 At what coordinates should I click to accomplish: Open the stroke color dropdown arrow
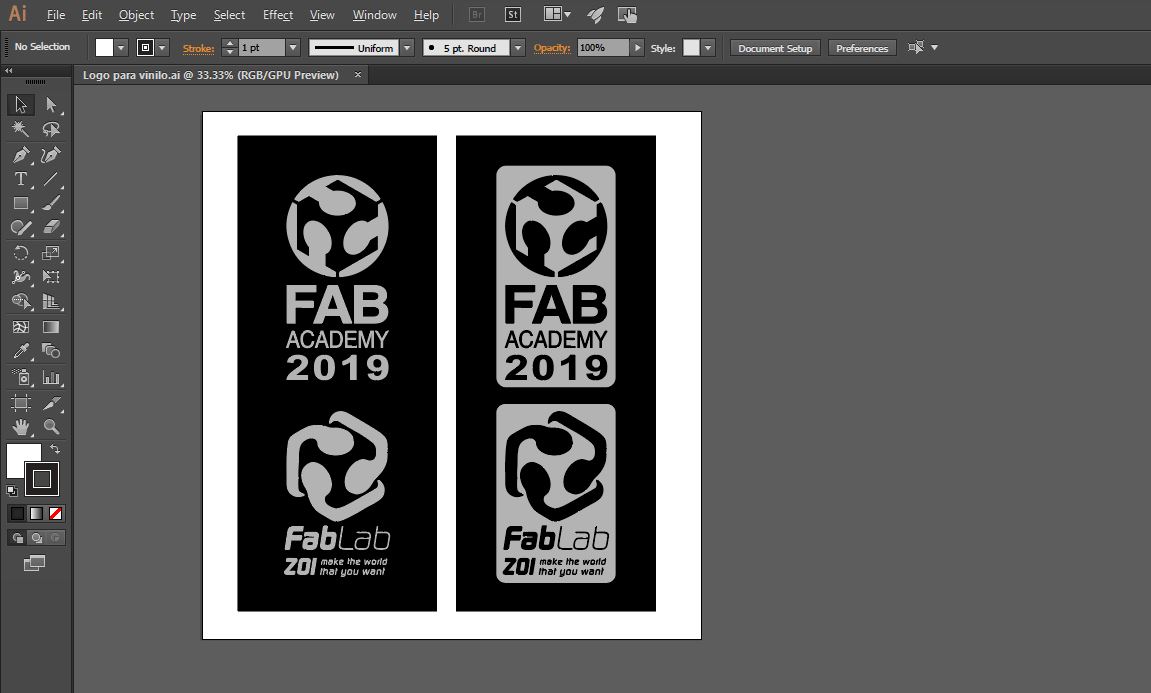tap(162, 48)
